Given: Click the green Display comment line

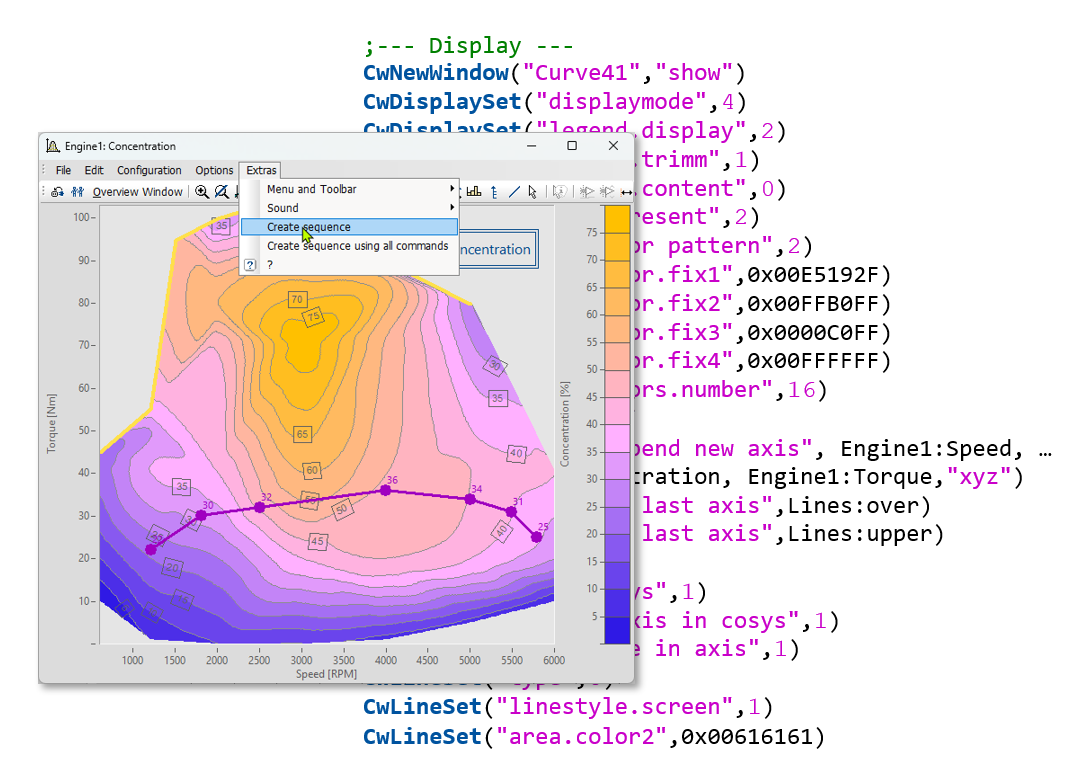Looking at the screenshot, I should (x=469, y=46).
